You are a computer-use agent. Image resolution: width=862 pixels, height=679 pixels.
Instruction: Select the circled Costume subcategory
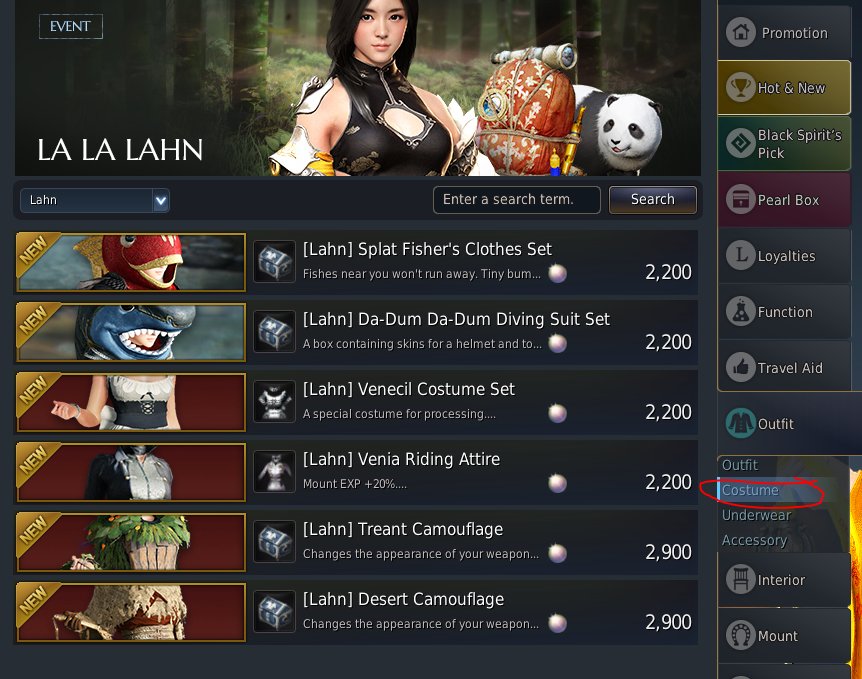[x=750, y=490]
